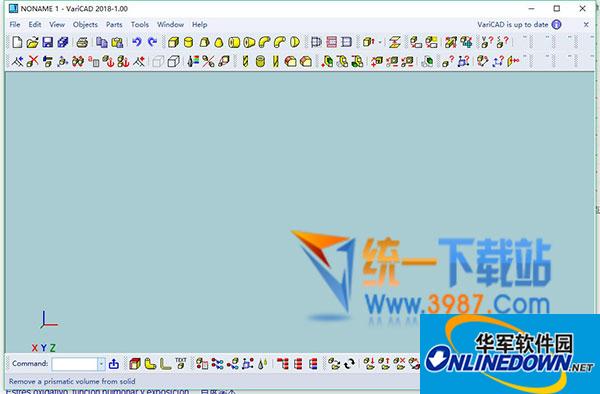The height and width of the screenshot is (394, 600).
Task: Dismiss the update notice with X
Action: [586, 24]
